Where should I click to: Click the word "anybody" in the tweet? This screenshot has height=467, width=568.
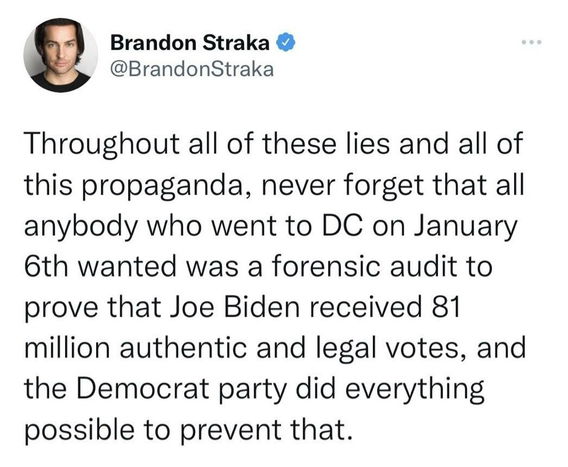81,227
